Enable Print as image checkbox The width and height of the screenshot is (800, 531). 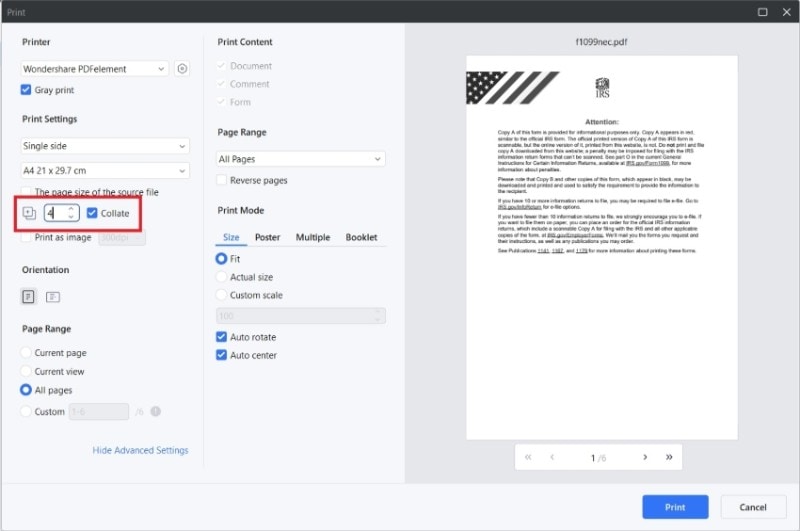coord(26,237)
